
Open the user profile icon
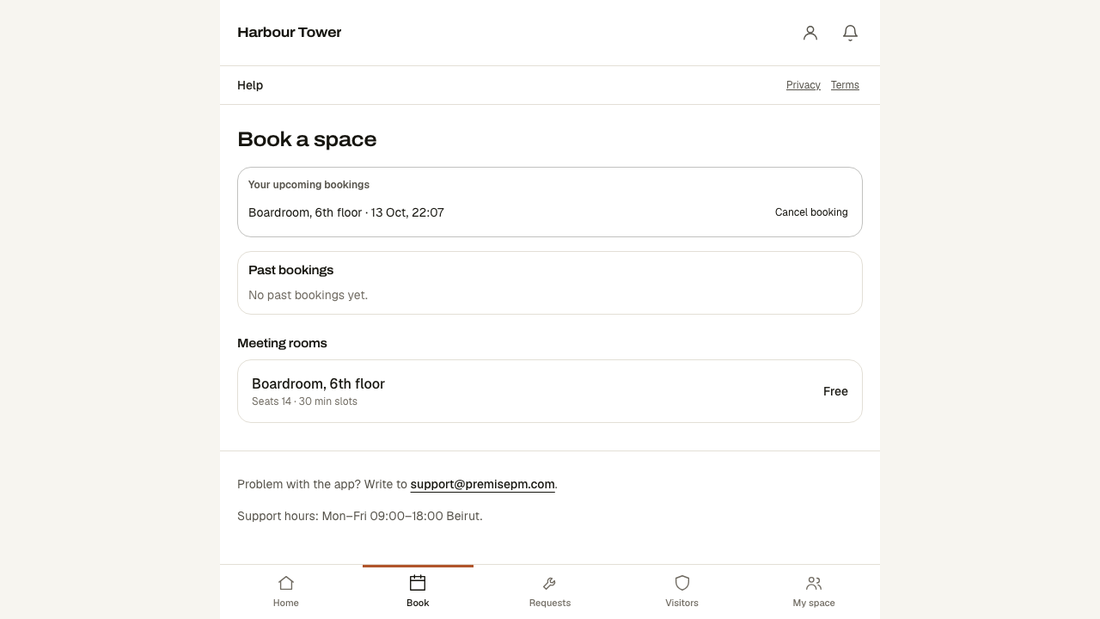pos(810,32)
